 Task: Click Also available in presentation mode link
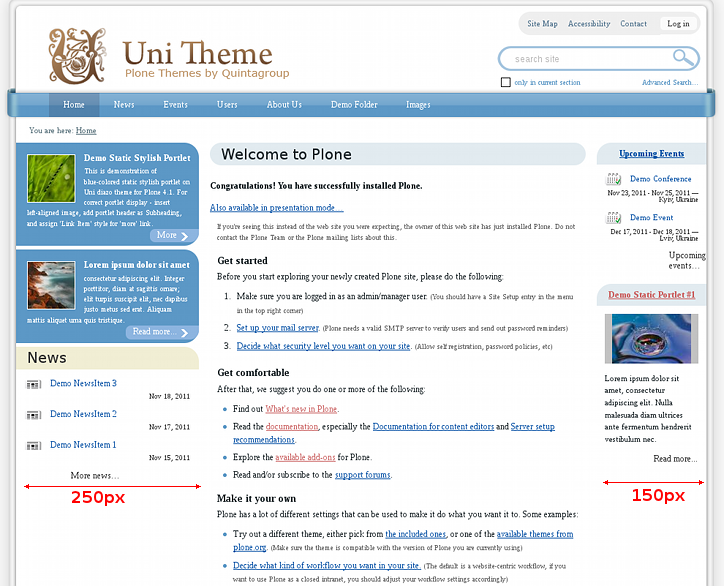point(277,208)
